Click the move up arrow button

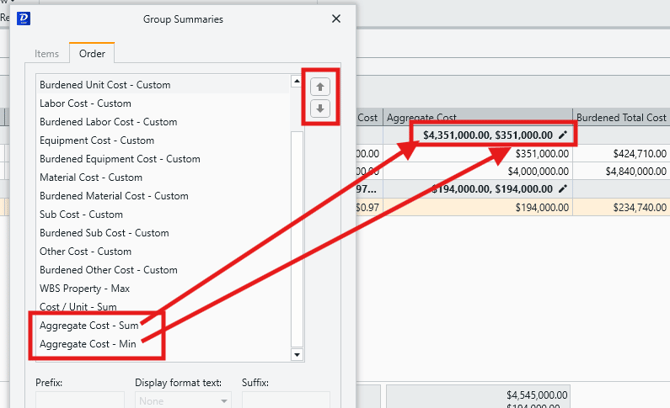[320, 86]
